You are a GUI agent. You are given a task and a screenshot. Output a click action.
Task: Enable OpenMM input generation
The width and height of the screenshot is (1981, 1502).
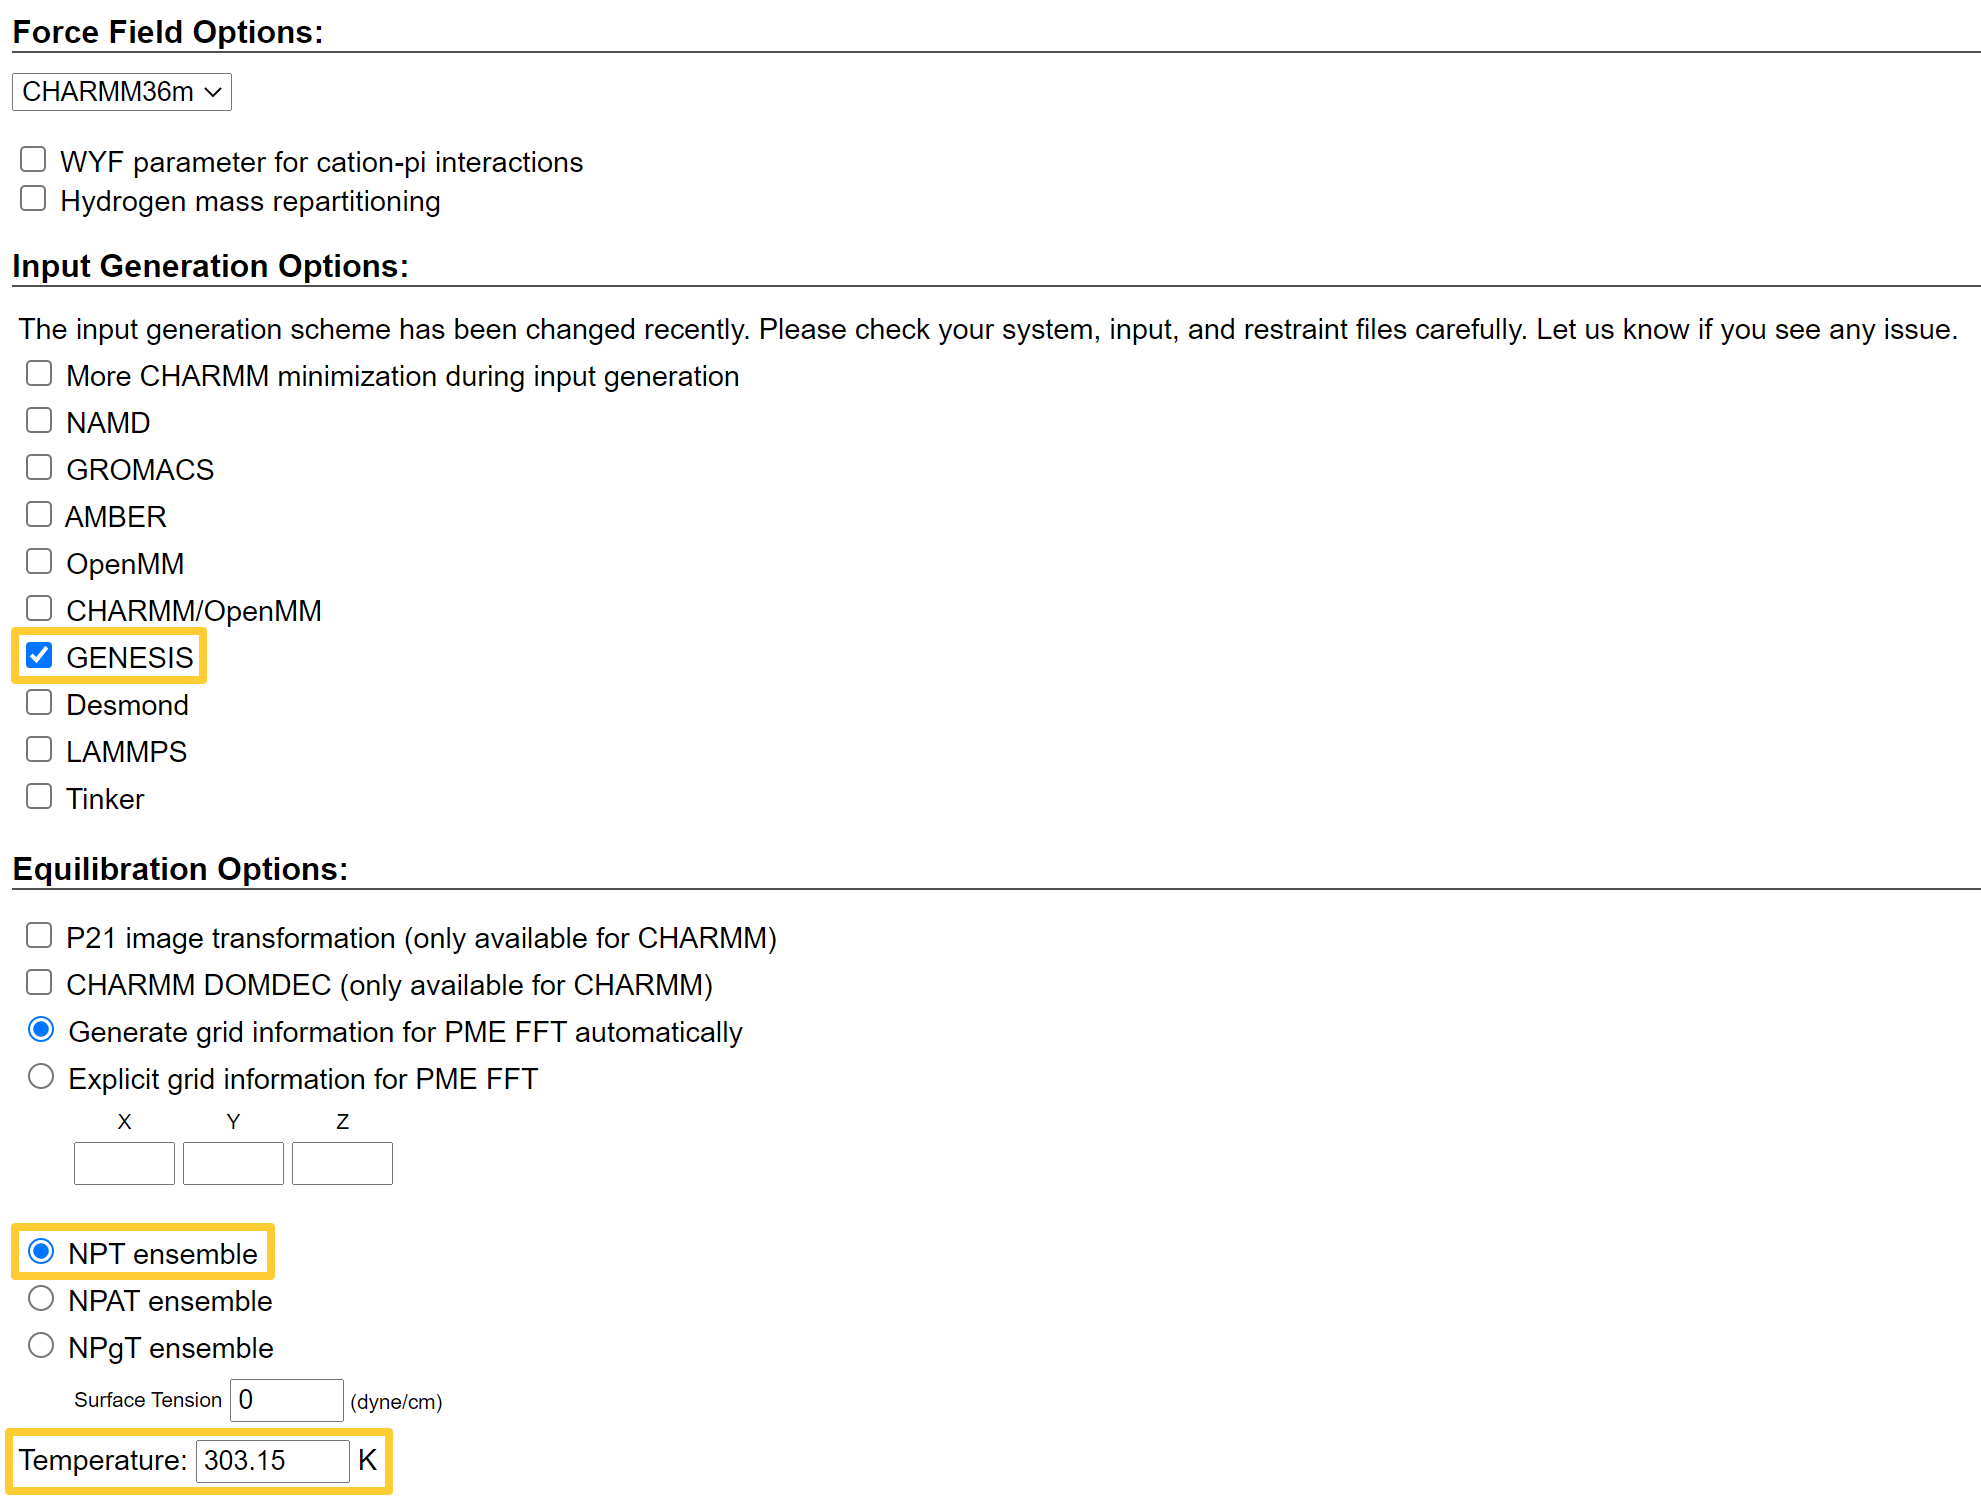pos(39,562)
